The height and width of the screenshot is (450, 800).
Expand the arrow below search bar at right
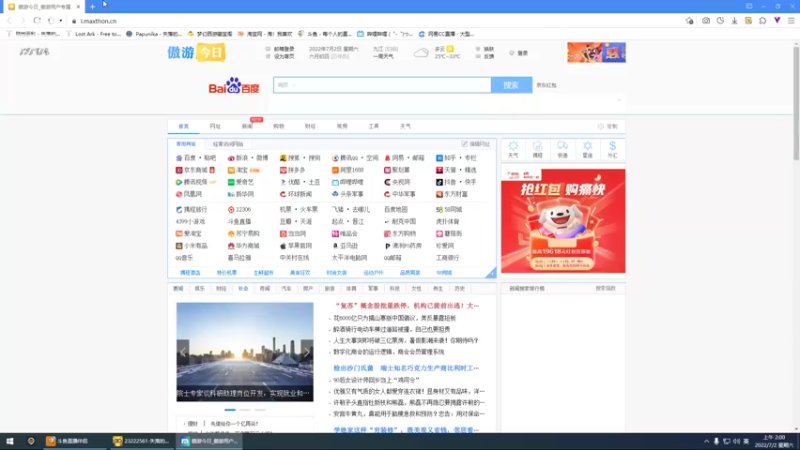(x=619, y=100)
